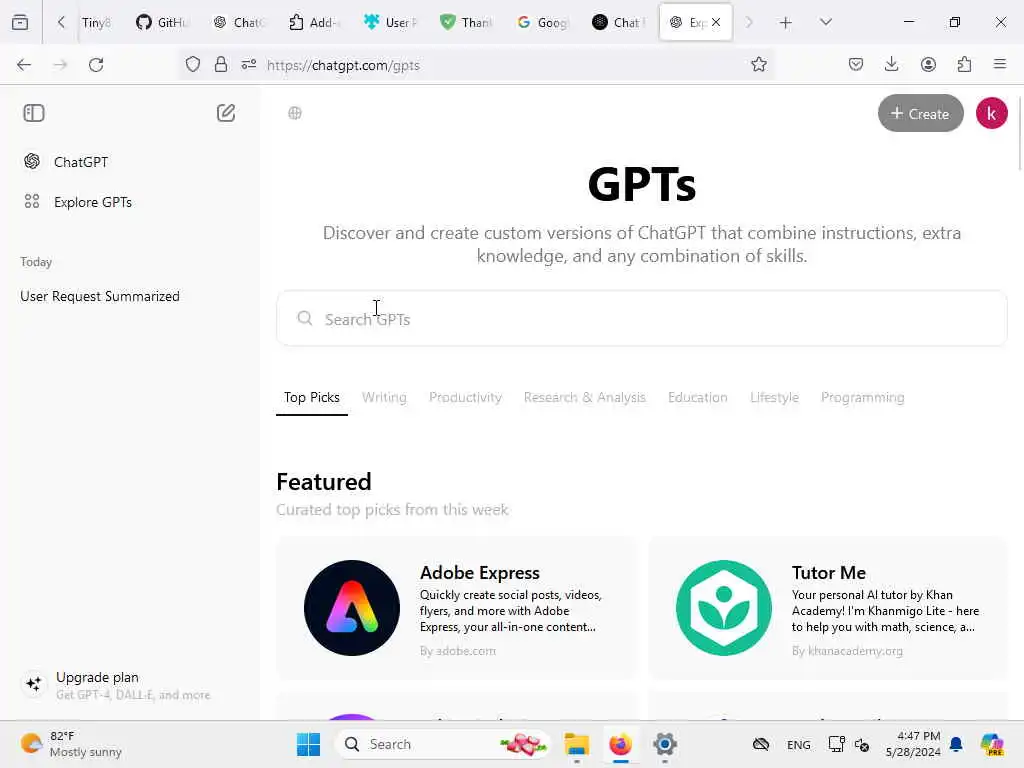This screenshot has width=1024, height=768.
Task: Open the Firefox application menu
Action: click(x=1000, y=65)
